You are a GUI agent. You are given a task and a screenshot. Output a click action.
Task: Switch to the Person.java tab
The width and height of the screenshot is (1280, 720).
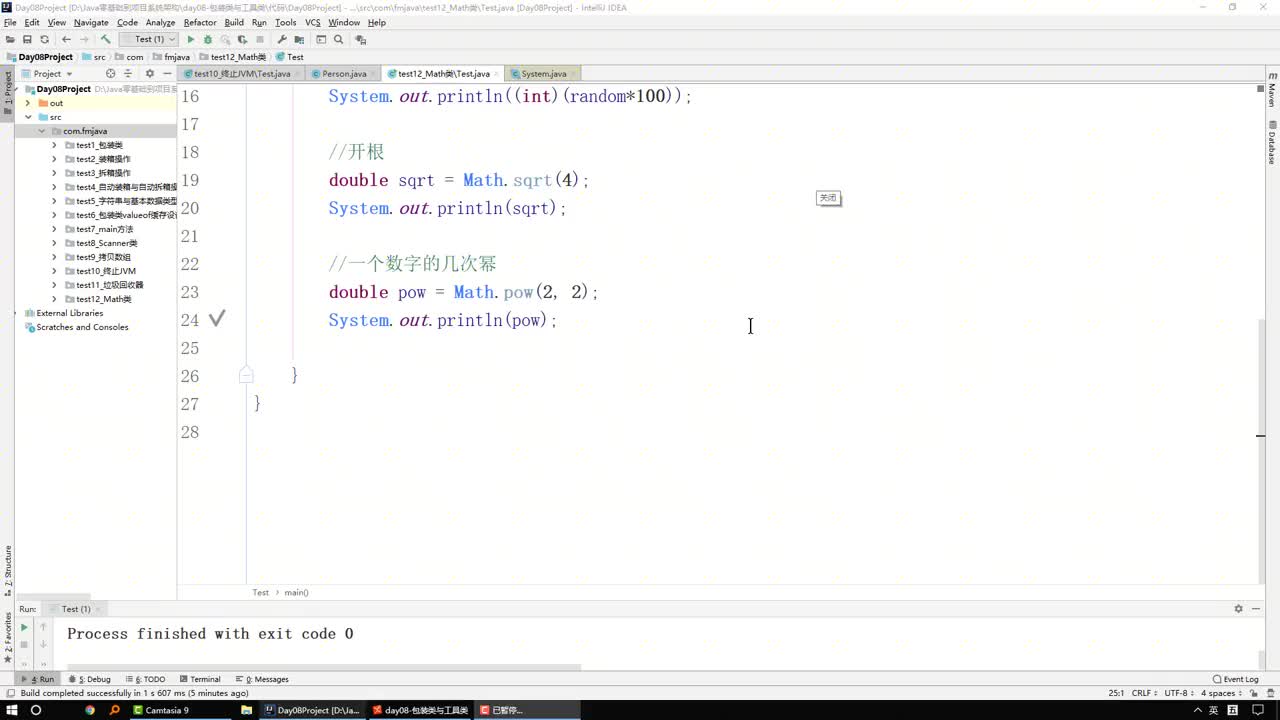[x=344, y=74]
